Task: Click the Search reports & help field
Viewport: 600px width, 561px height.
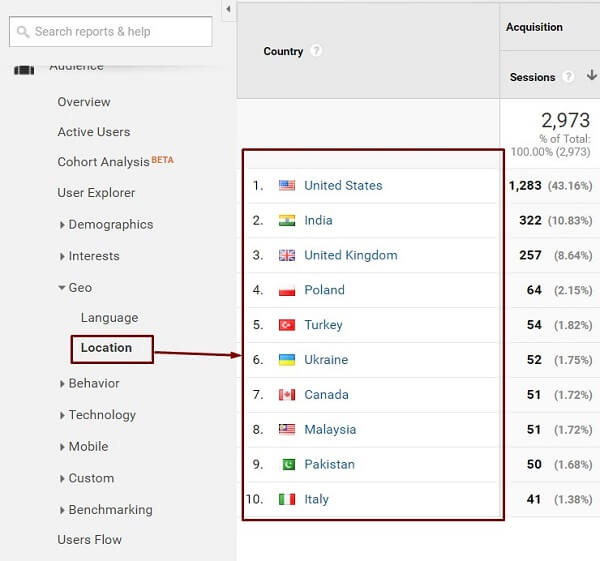Action: pos(111,31)
